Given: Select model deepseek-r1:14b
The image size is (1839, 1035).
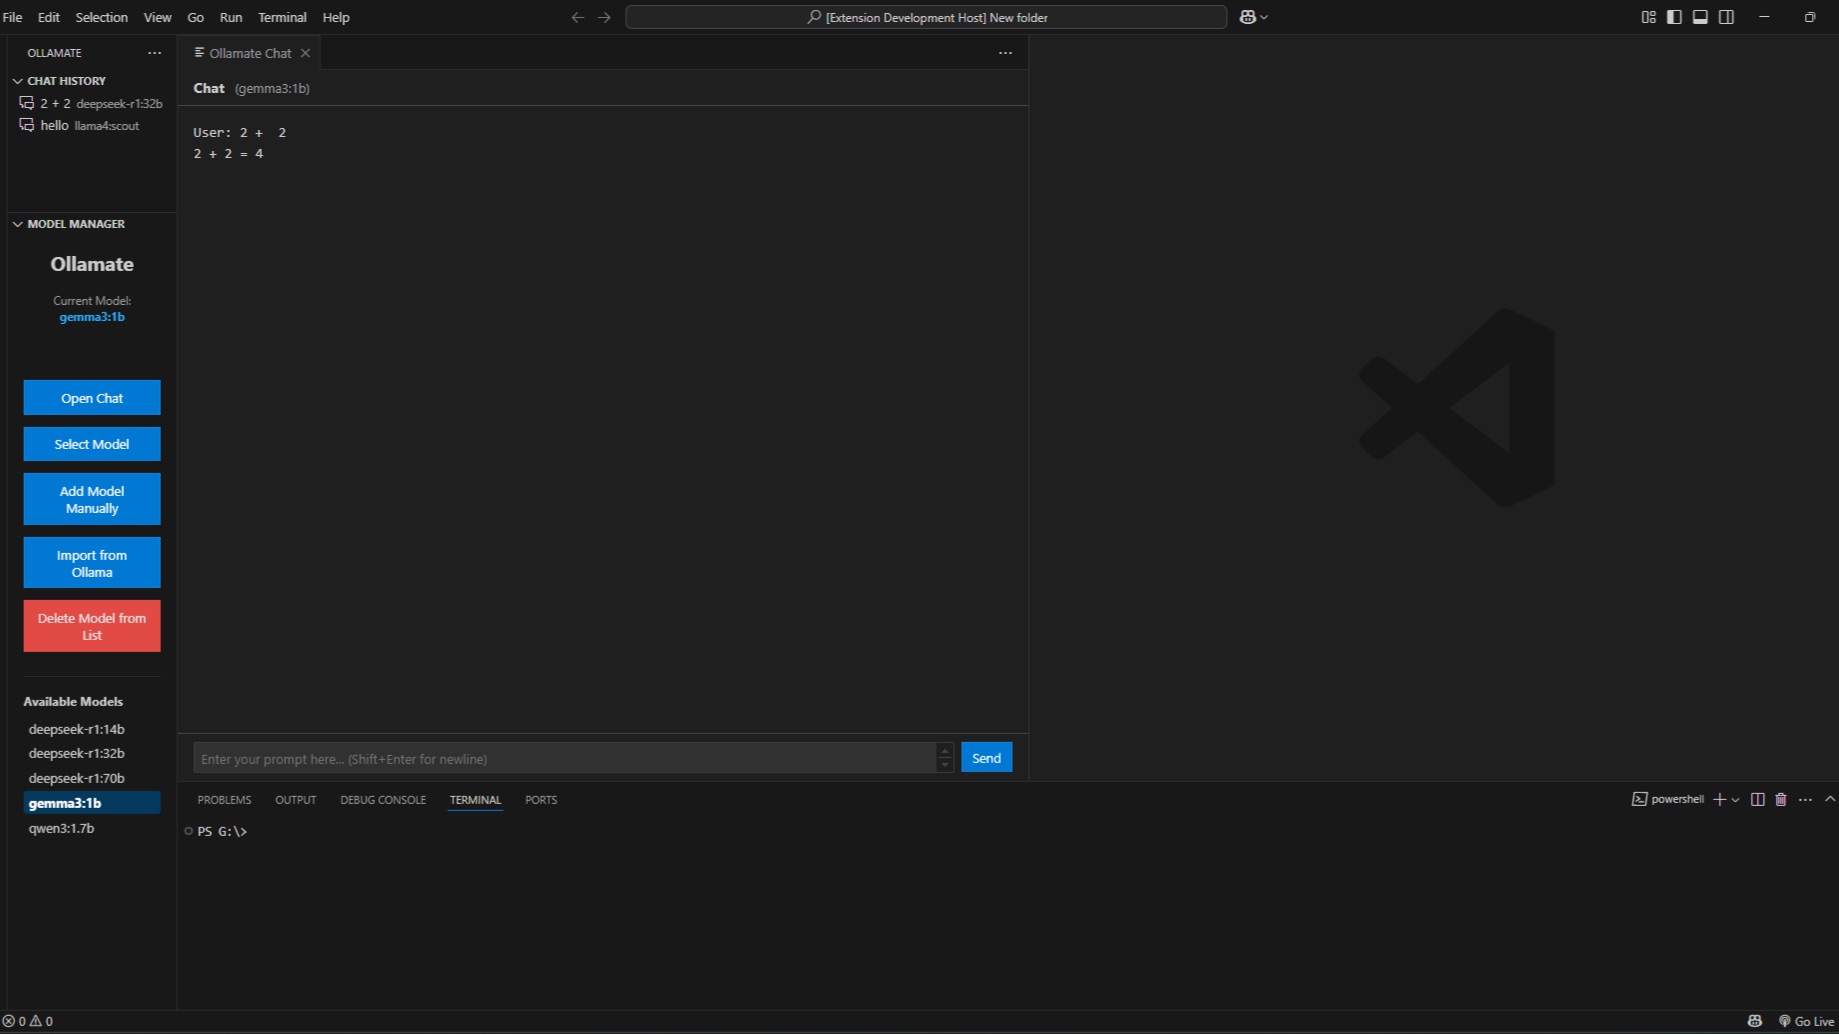Looking at the screenshot, I should tap(92, 729).
